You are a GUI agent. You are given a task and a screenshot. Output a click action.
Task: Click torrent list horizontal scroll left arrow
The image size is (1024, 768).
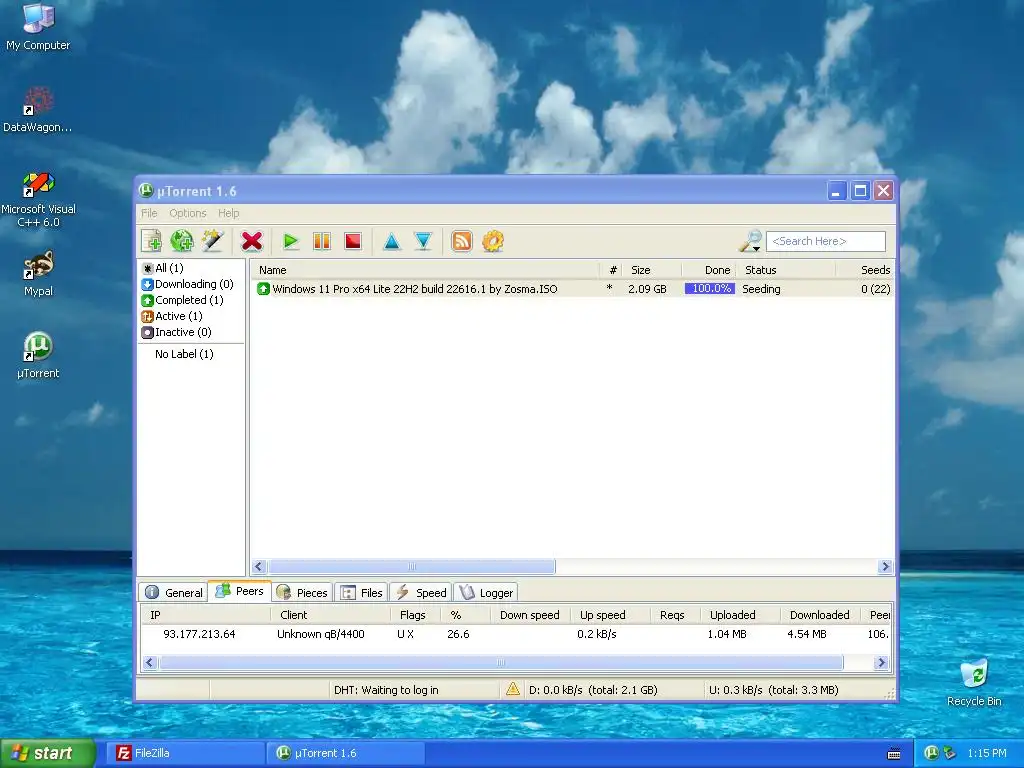[259, 566]
